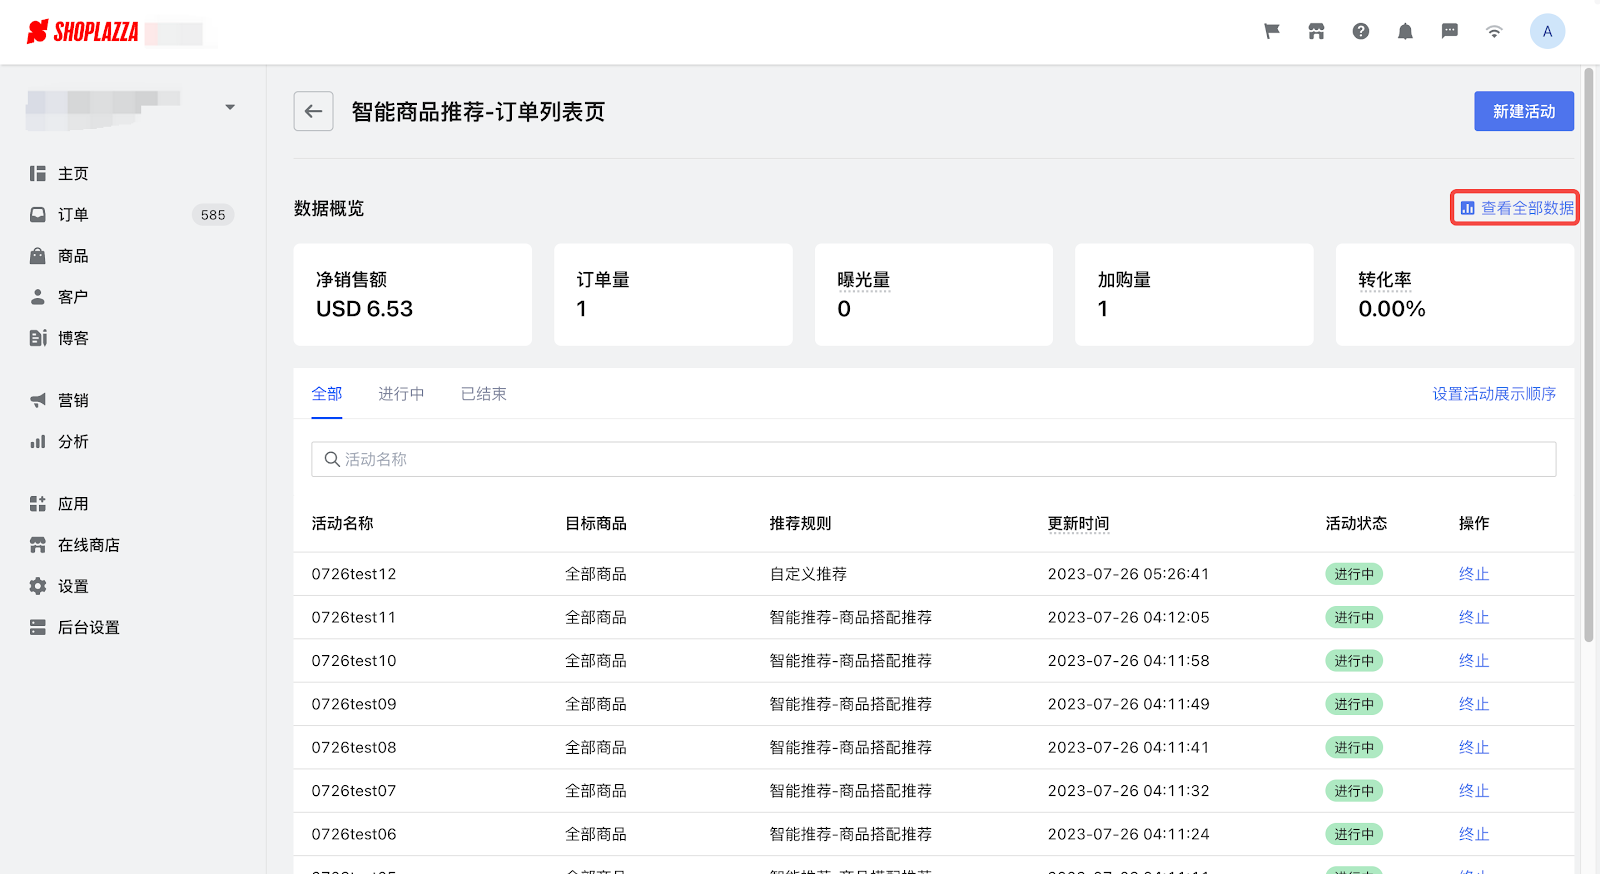
Task: Click the wifi signal icon
Action: pyautogui.click(x=1494, y=32)
